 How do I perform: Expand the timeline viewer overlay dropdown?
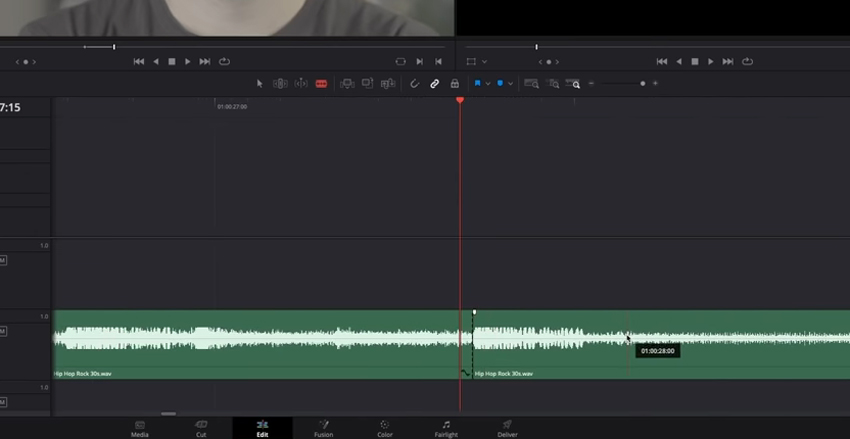click(484, 62)
